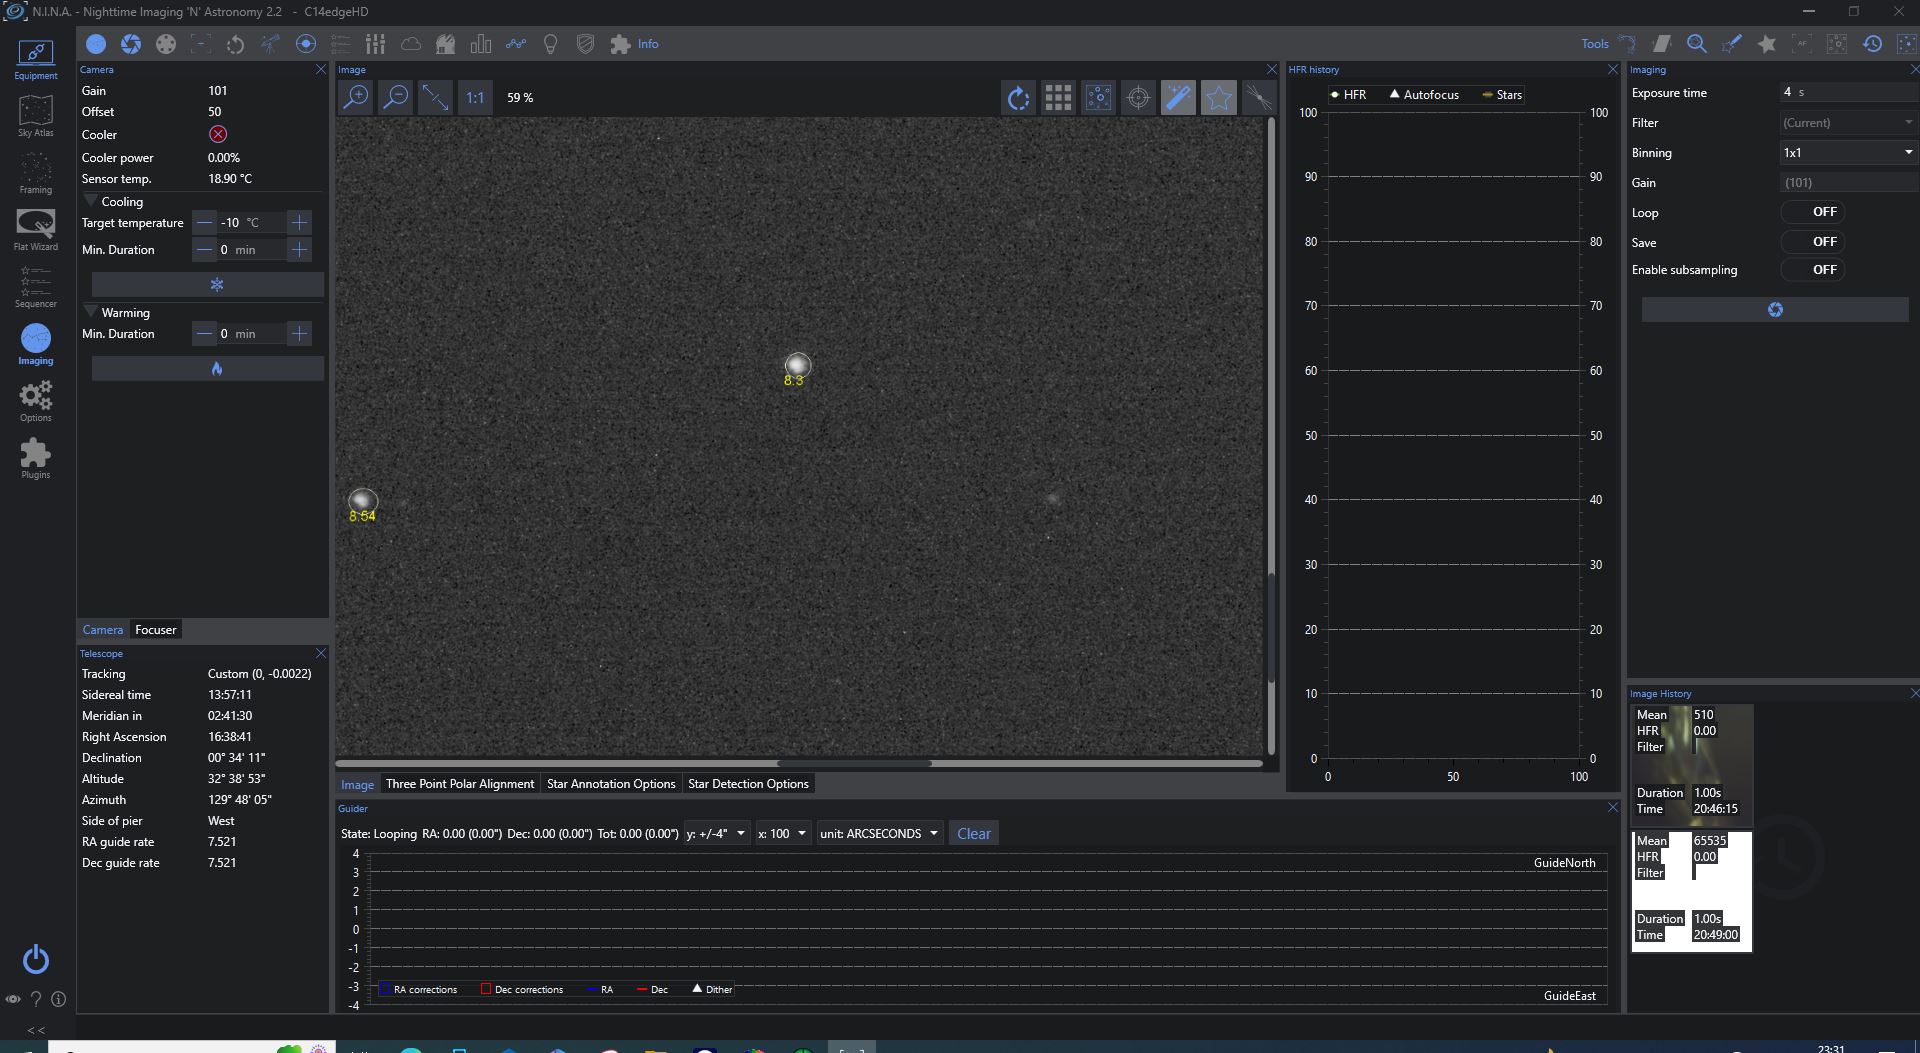Open the Binning dropdown
Viewport: 1920px width, 1053px height.
coord(1846,152)
